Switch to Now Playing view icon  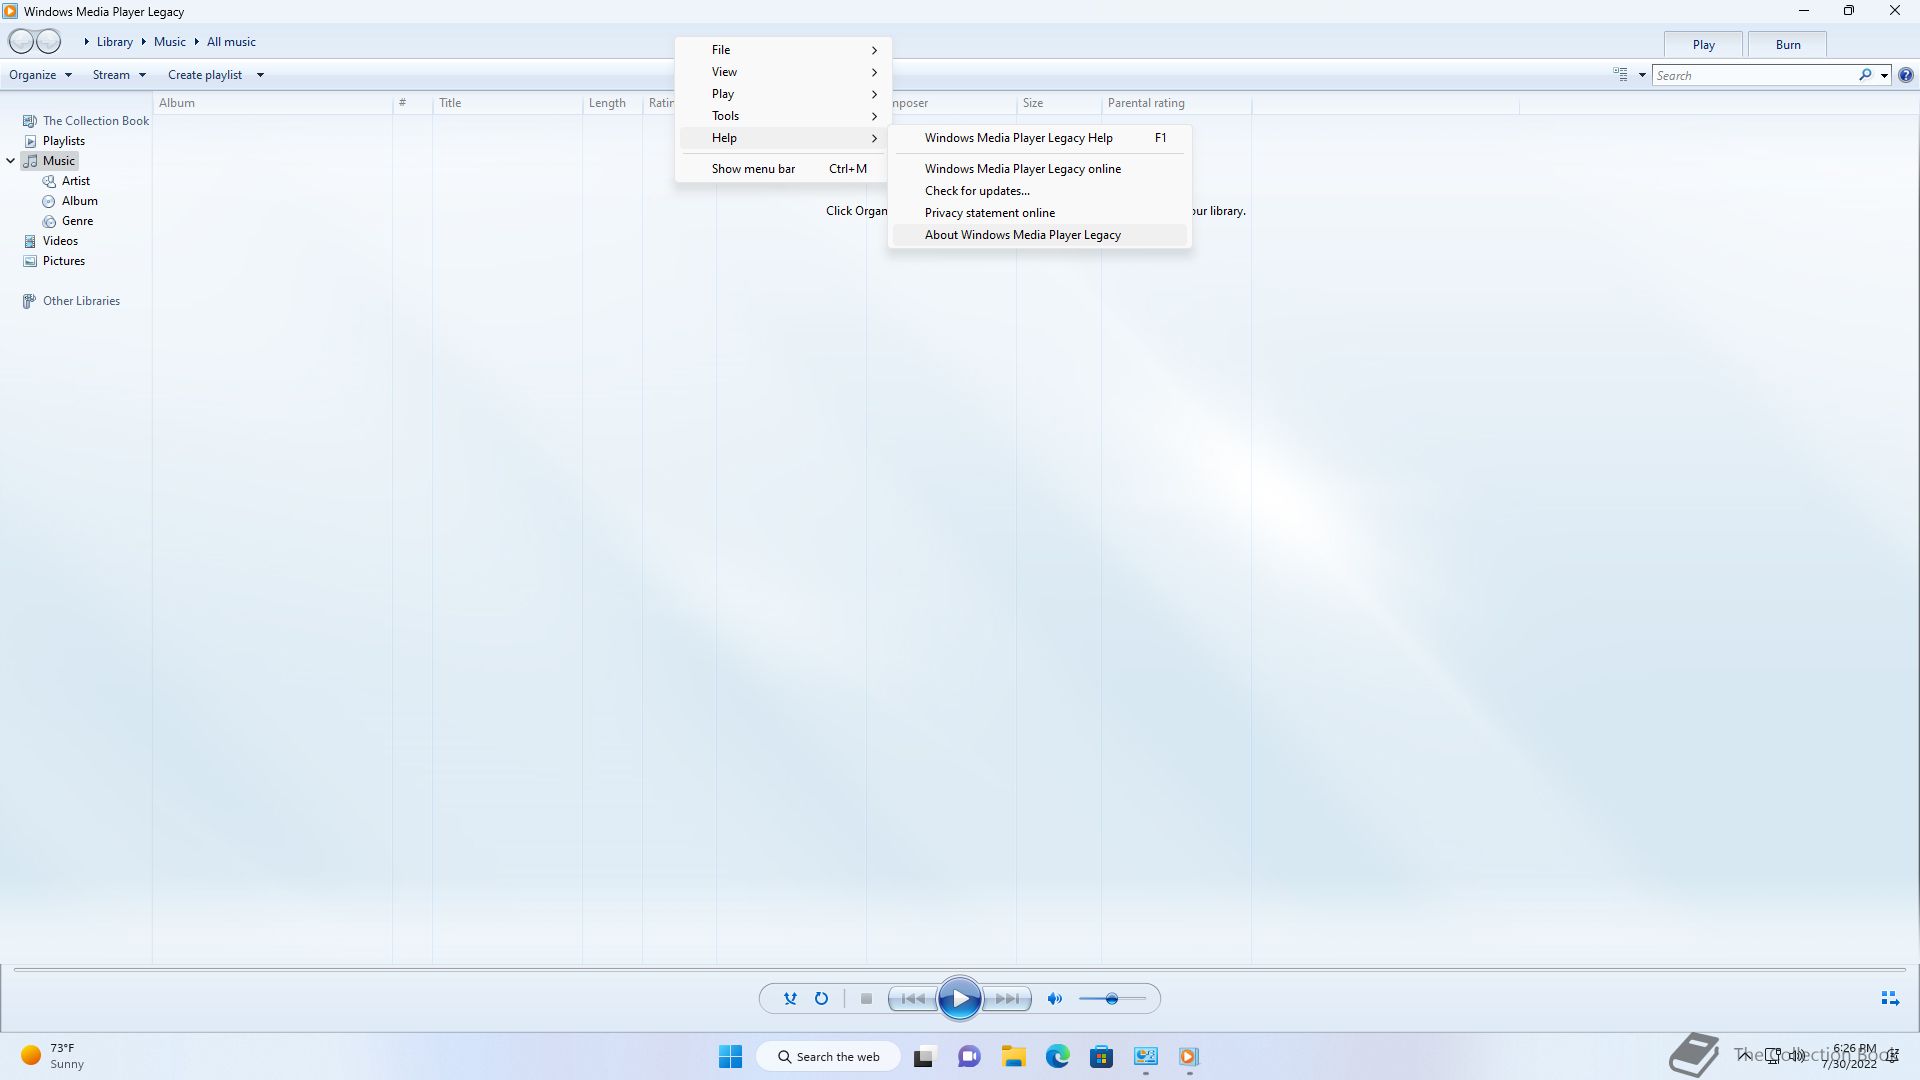tap(1890, 999)
